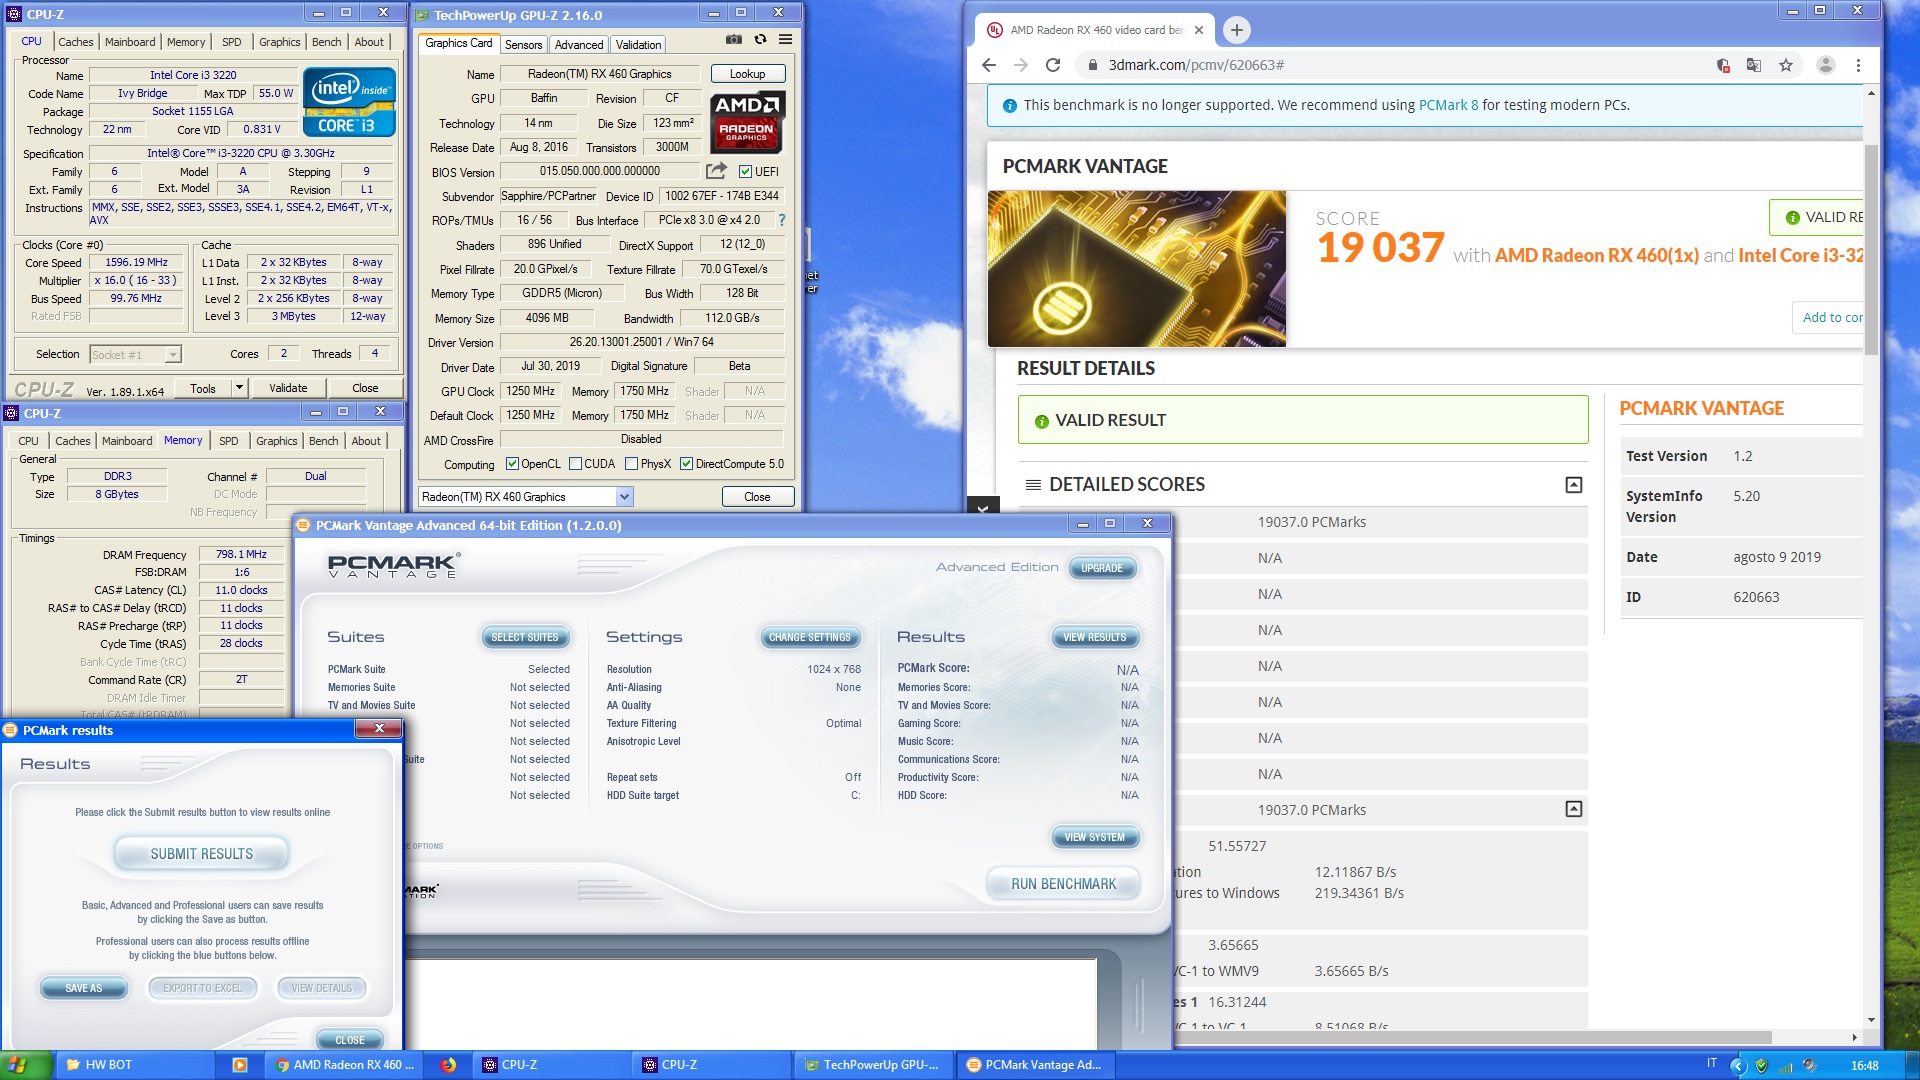Close the AMD Radeon RX 460 tab
The height and width of the screenshot is (1080, 1920).
click(x=1198, y=30)
